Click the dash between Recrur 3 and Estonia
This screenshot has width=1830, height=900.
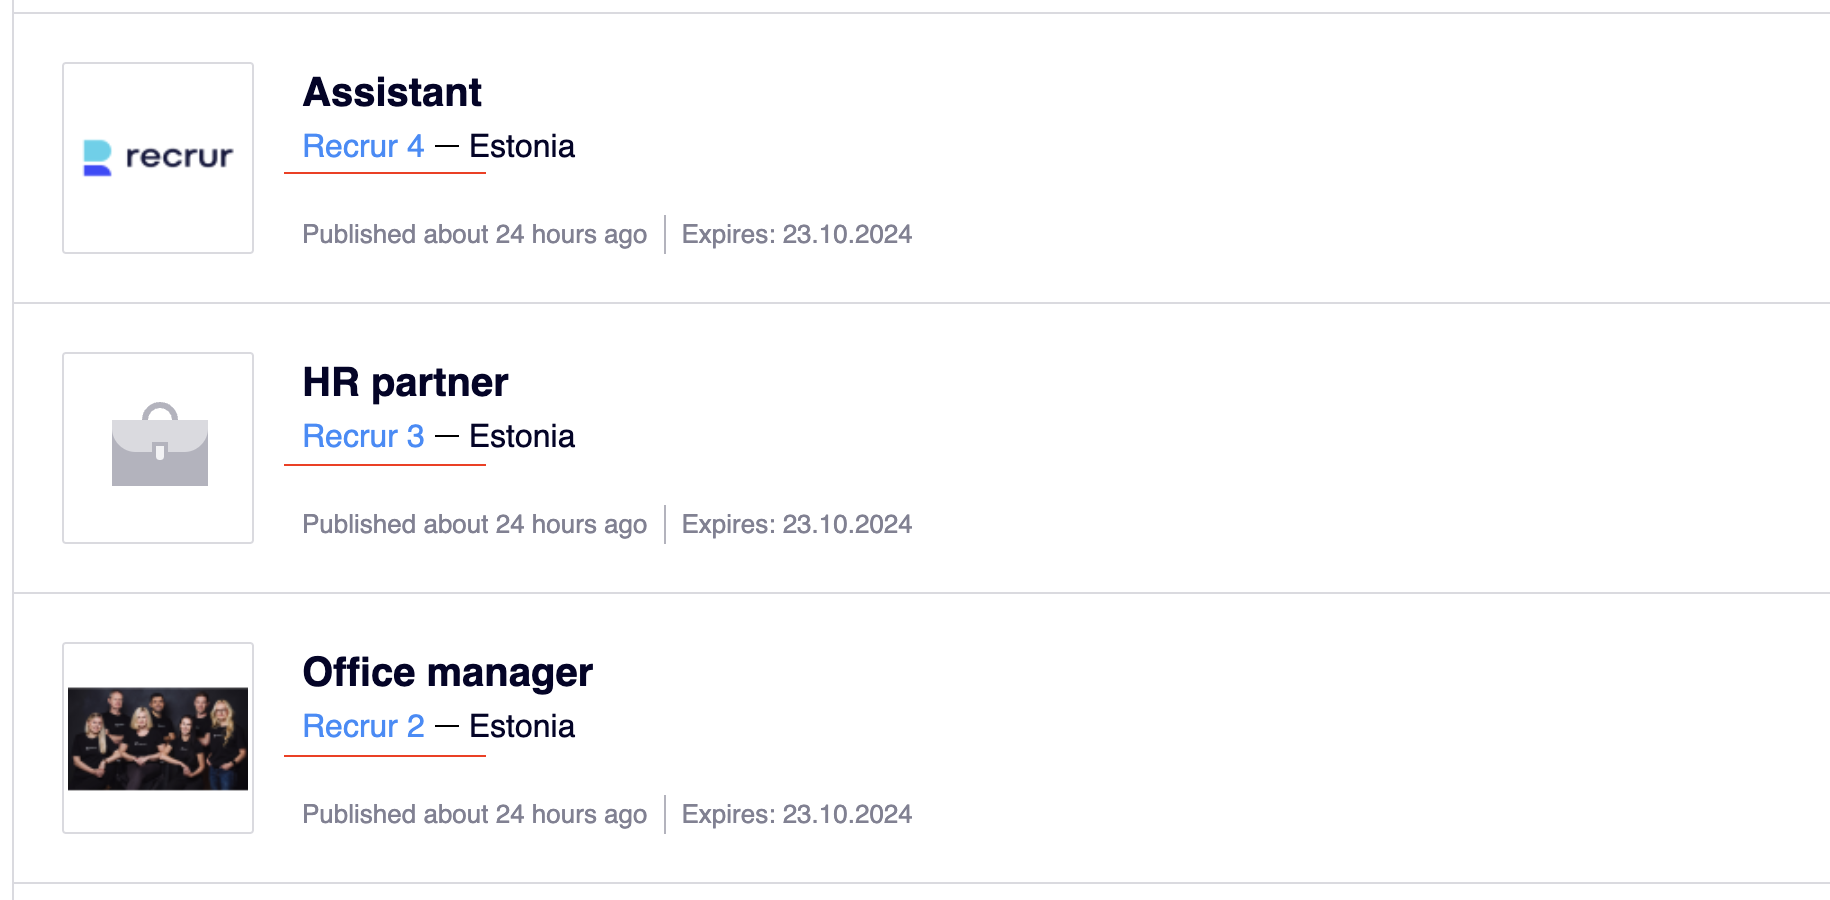447,437
